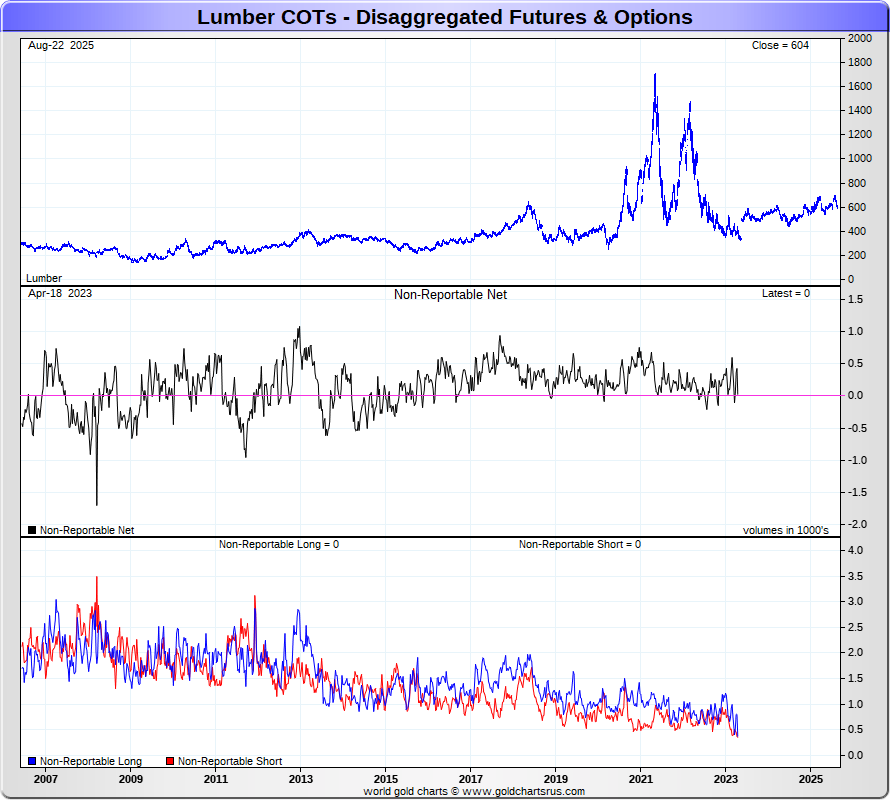Click the 'Non-Reportable Short' legend text
This screenshot has width=890, height=800.
pos(230,761)
